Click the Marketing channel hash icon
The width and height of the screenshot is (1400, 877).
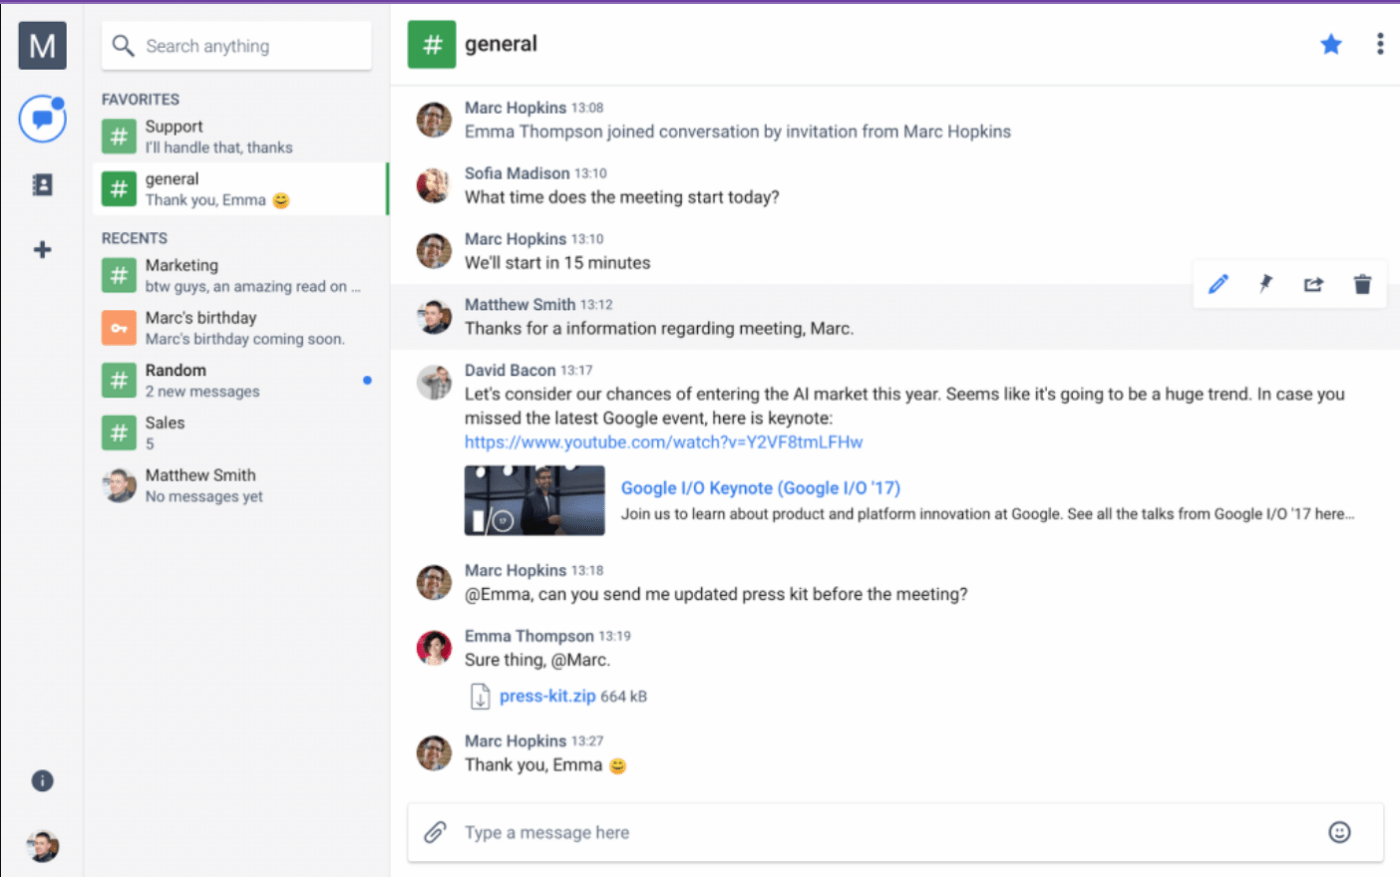tap(119, 275)
